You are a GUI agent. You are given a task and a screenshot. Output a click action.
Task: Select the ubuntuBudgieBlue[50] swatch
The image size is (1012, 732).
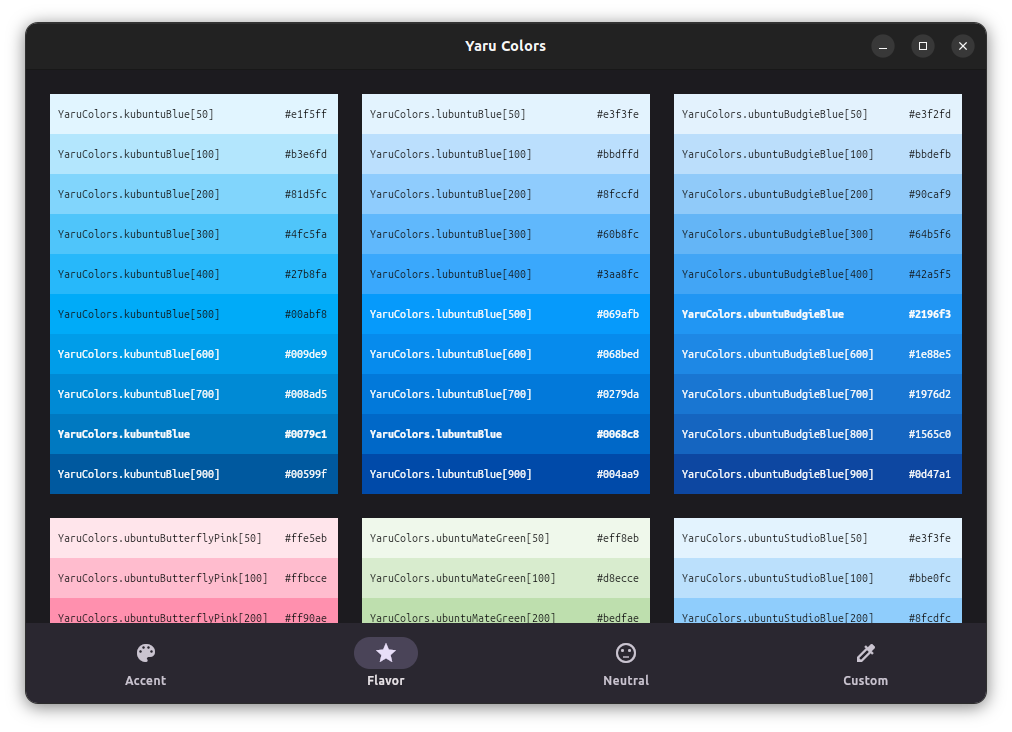(x=818, y=114)
